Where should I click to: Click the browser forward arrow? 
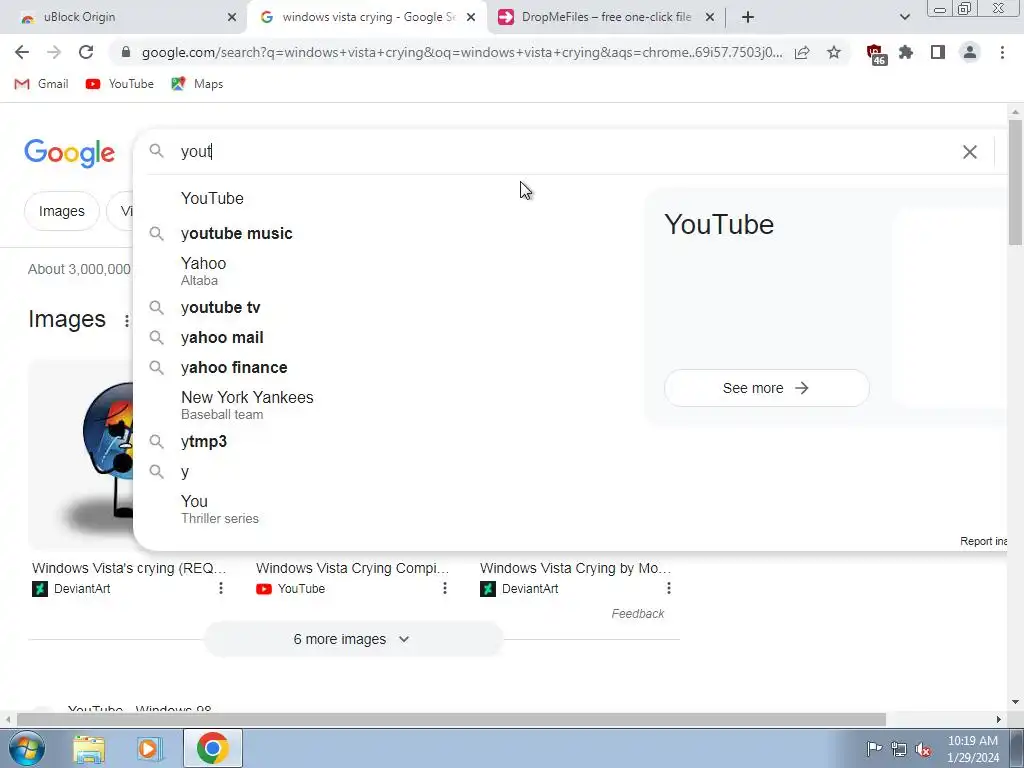(54, 52)
